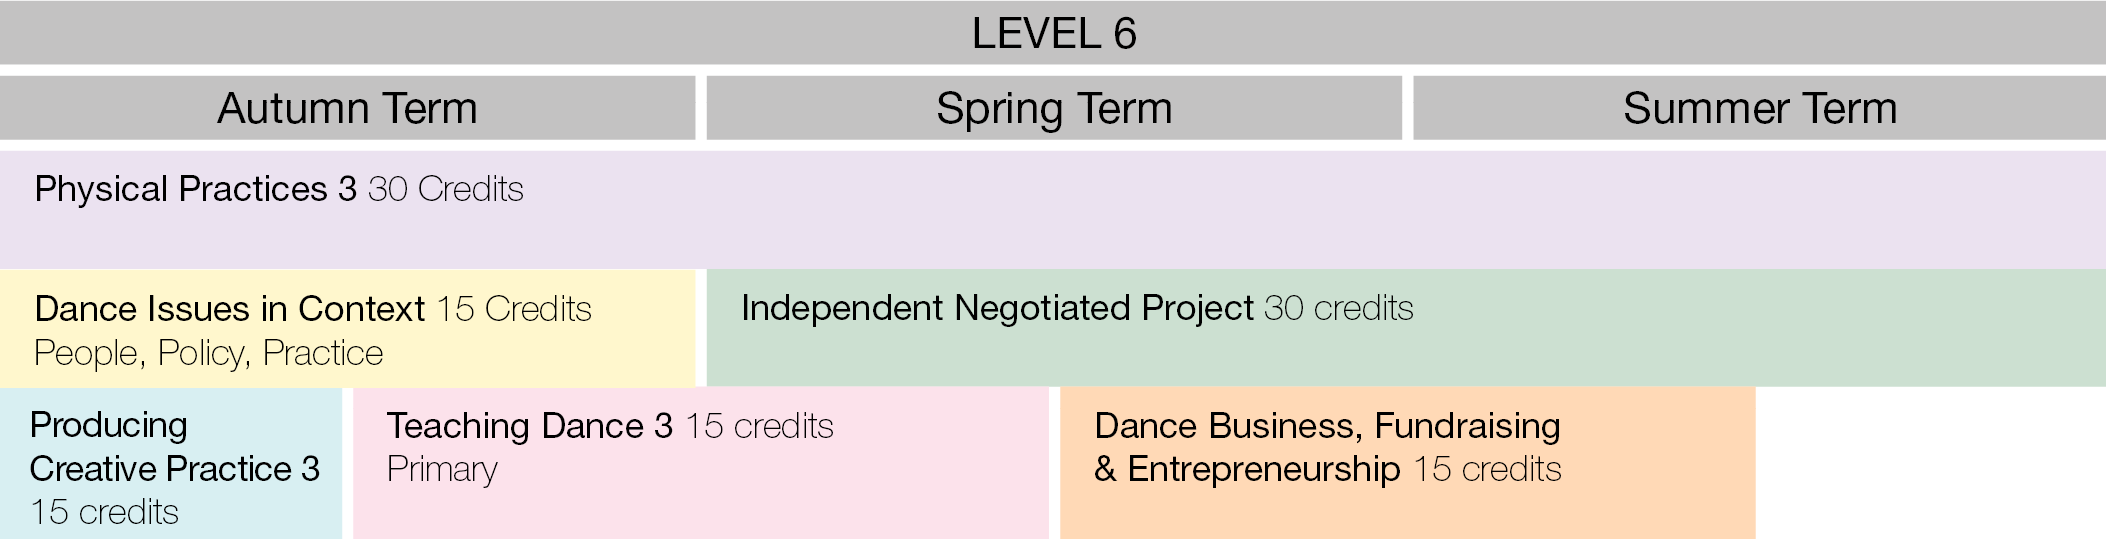Click '15 credits' under Producing Creative Practice 3
The height and width of the screenshot is (539, 2106).
pos(104,512)
